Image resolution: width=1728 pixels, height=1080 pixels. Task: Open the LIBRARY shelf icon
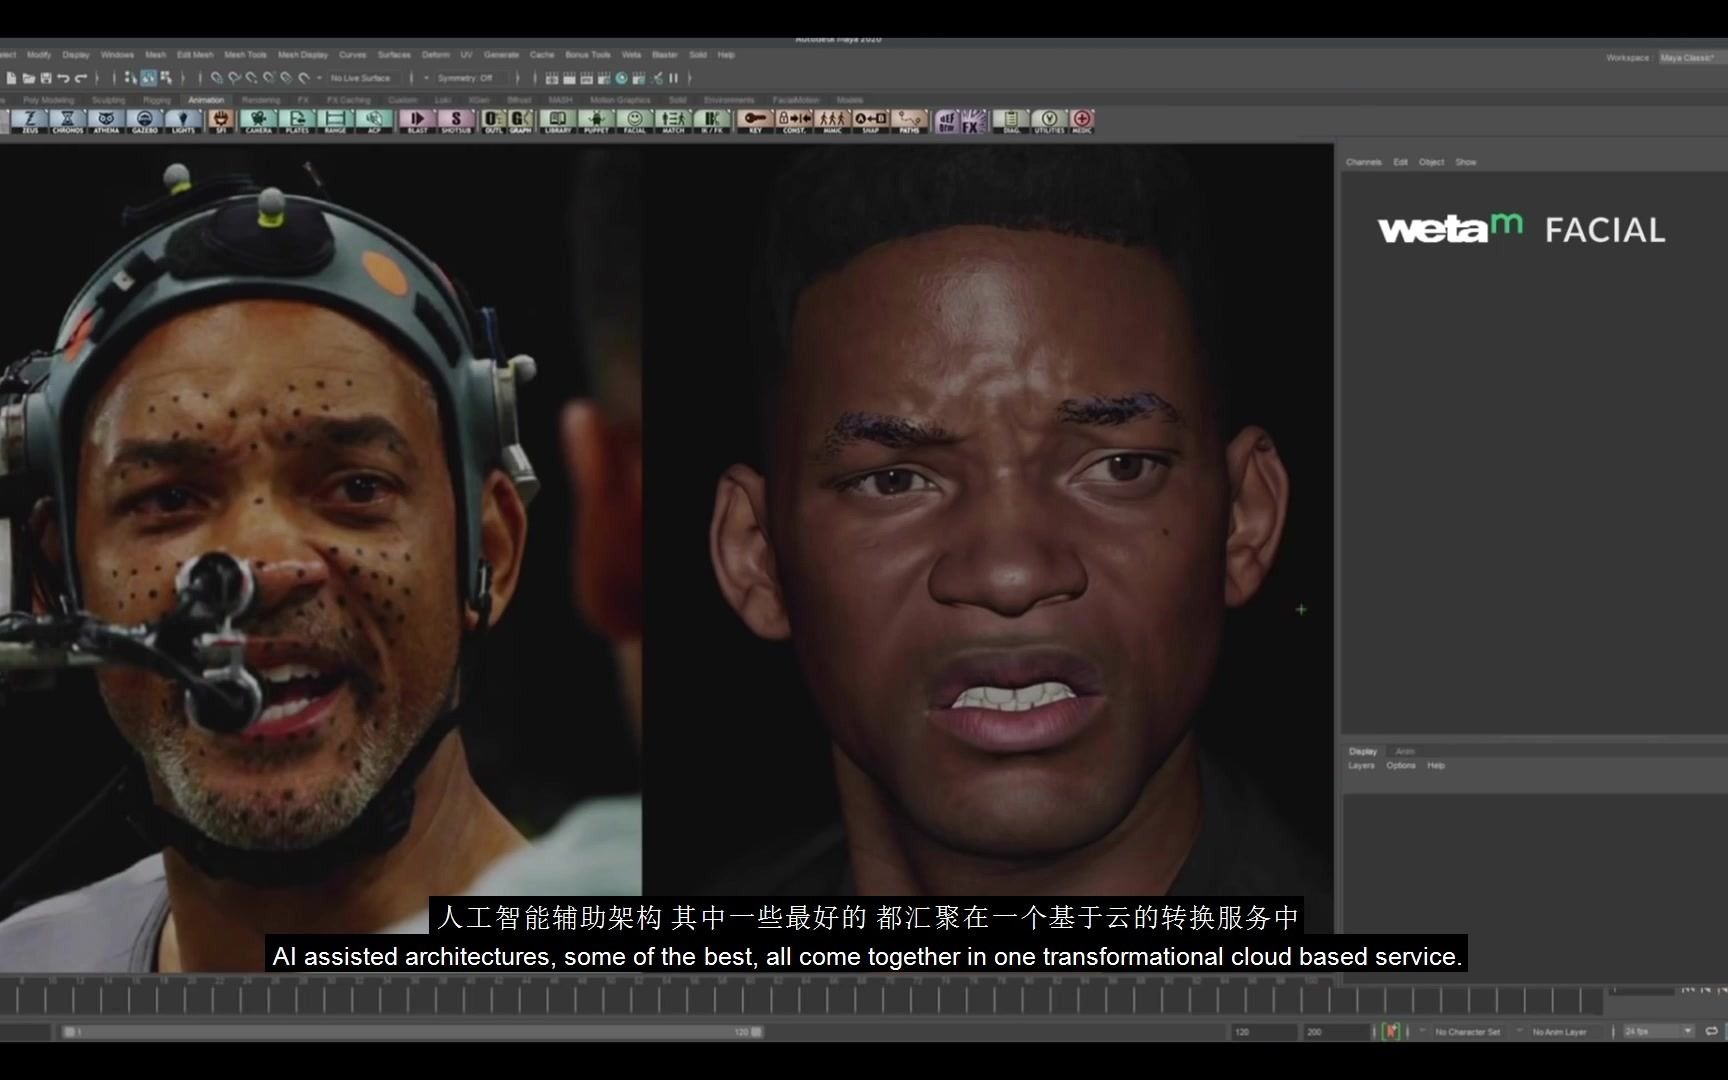point(557,121)
